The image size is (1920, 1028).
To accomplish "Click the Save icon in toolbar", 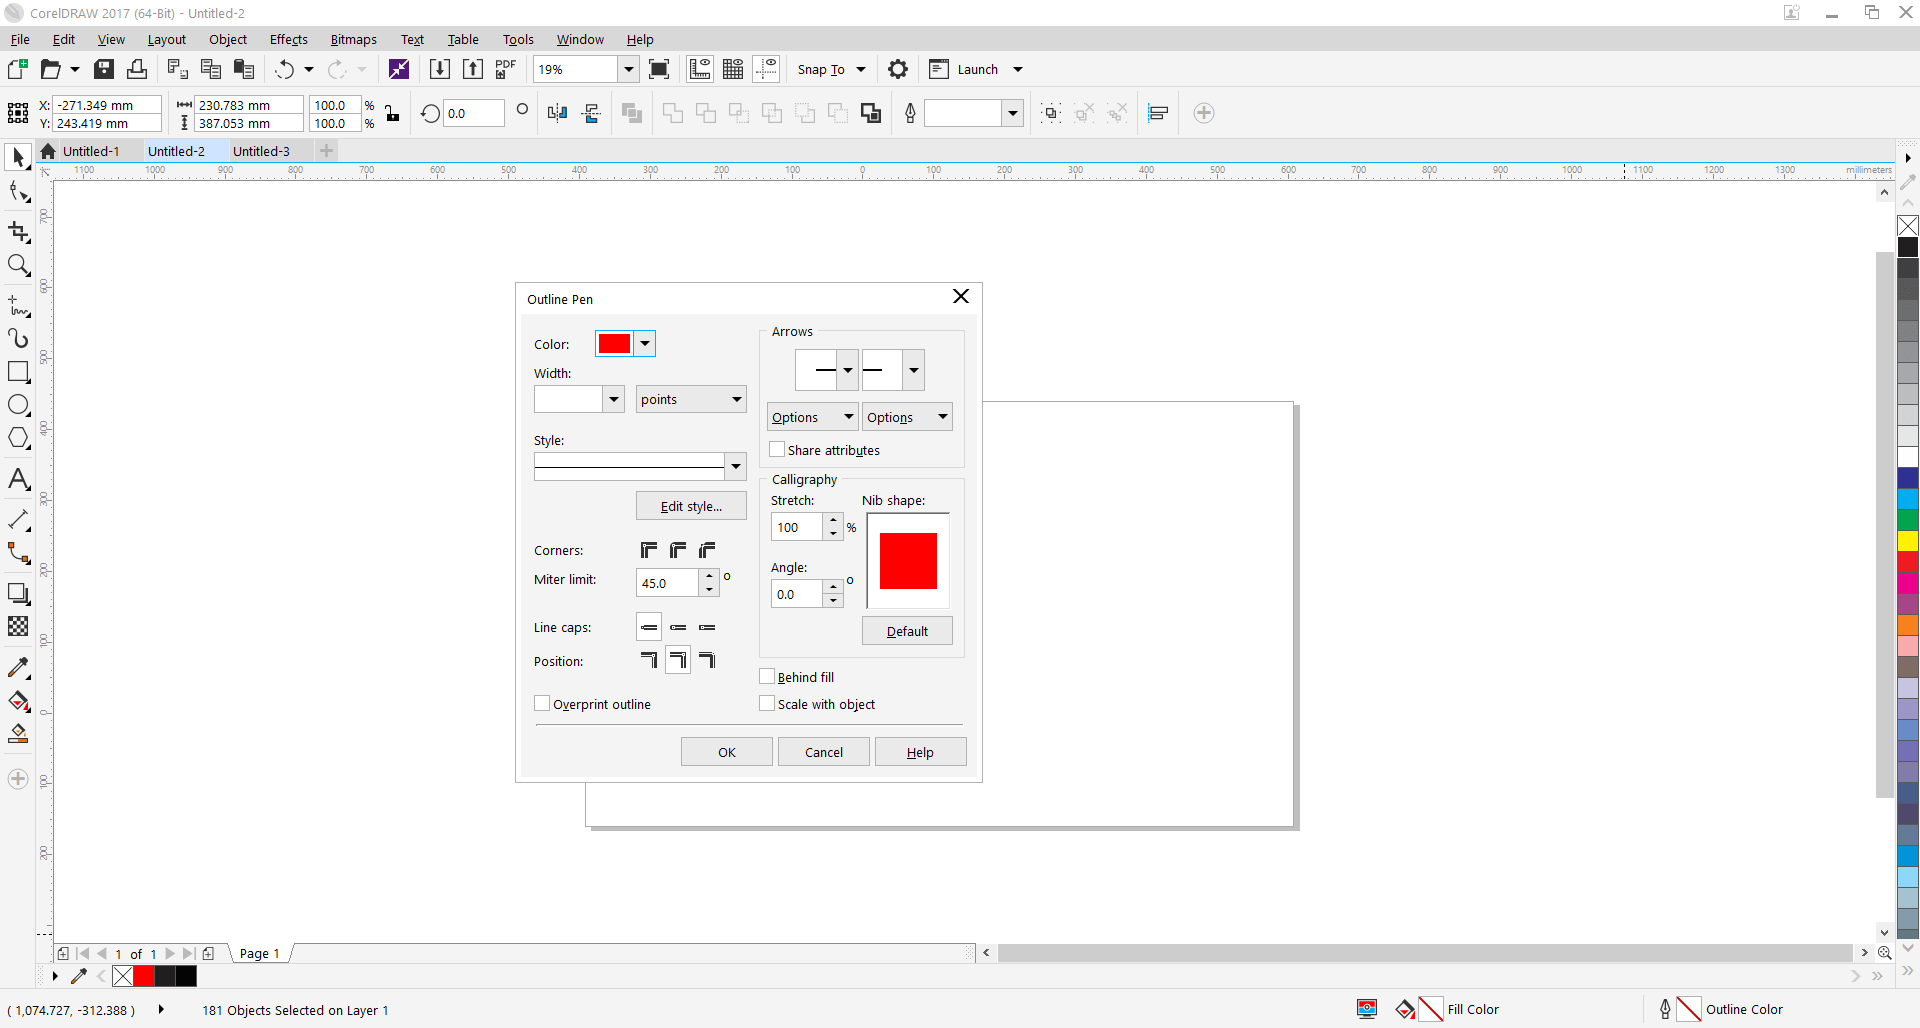I will pos(104,69).
